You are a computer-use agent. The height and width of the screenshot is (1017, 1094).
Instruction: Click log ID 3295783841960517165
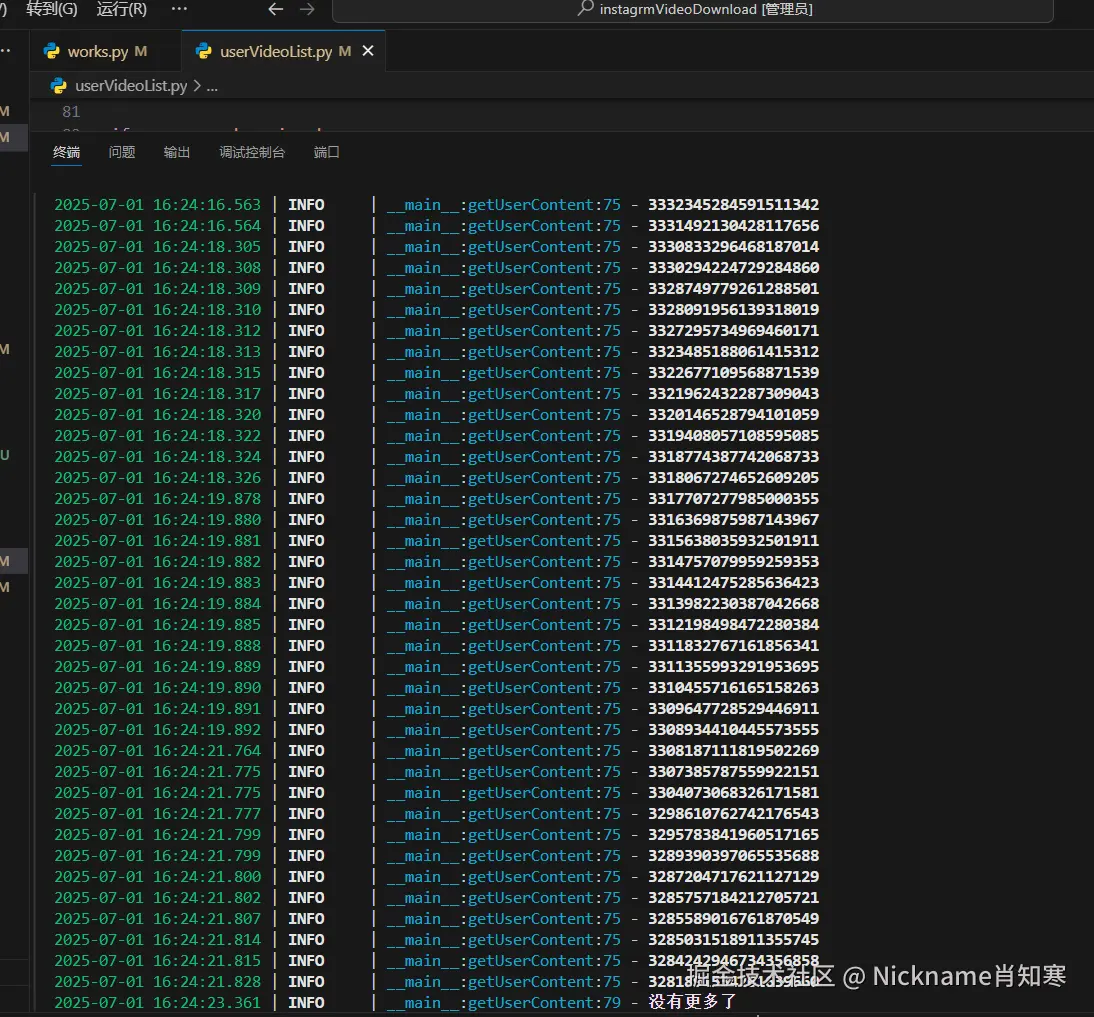[x=733, y=835]
